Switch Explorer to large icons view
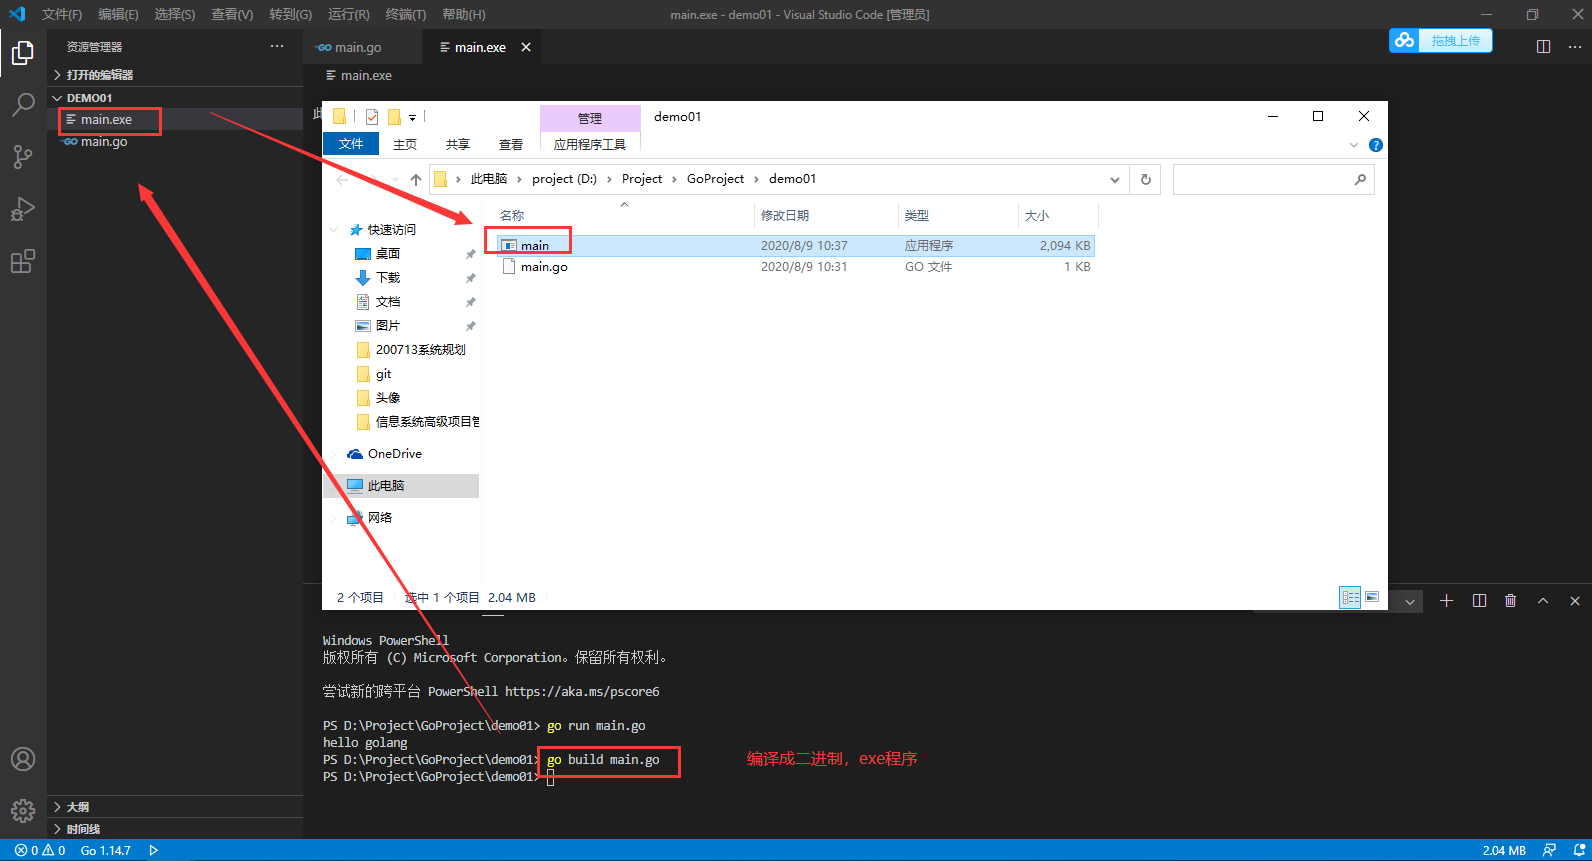Screen dimensions: 1592x861 click(1372, 598)
